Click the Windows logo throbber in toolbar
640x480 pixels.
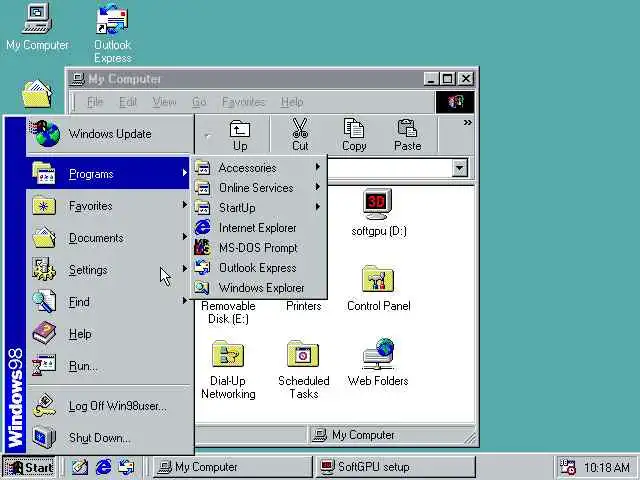455,102
